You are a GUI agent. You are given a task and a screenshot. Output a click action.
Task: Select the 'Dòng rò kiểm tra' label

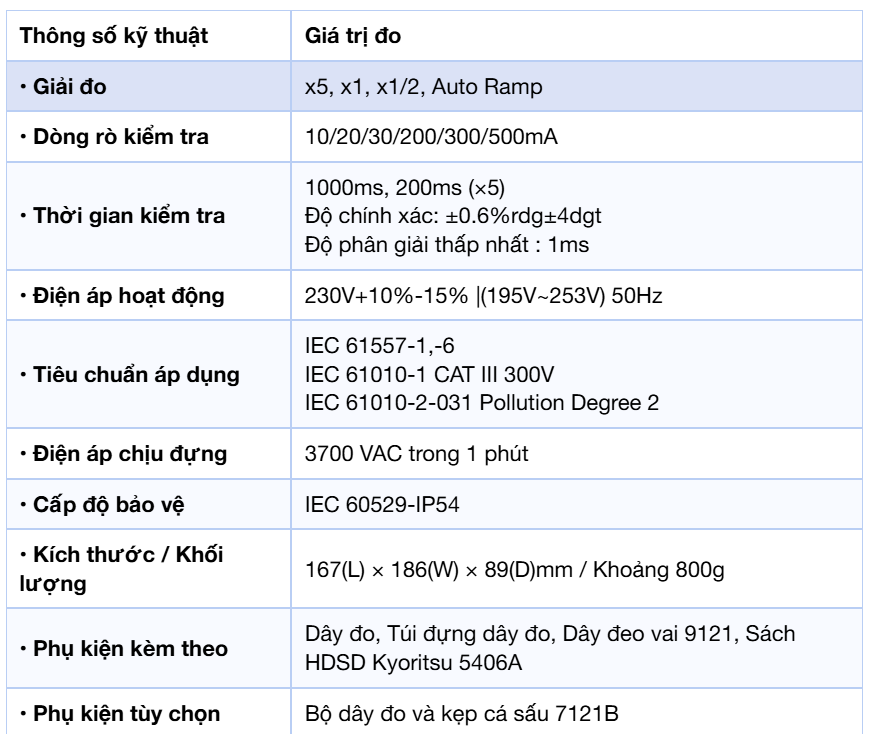pyautogui.click(x=114, y=137)
